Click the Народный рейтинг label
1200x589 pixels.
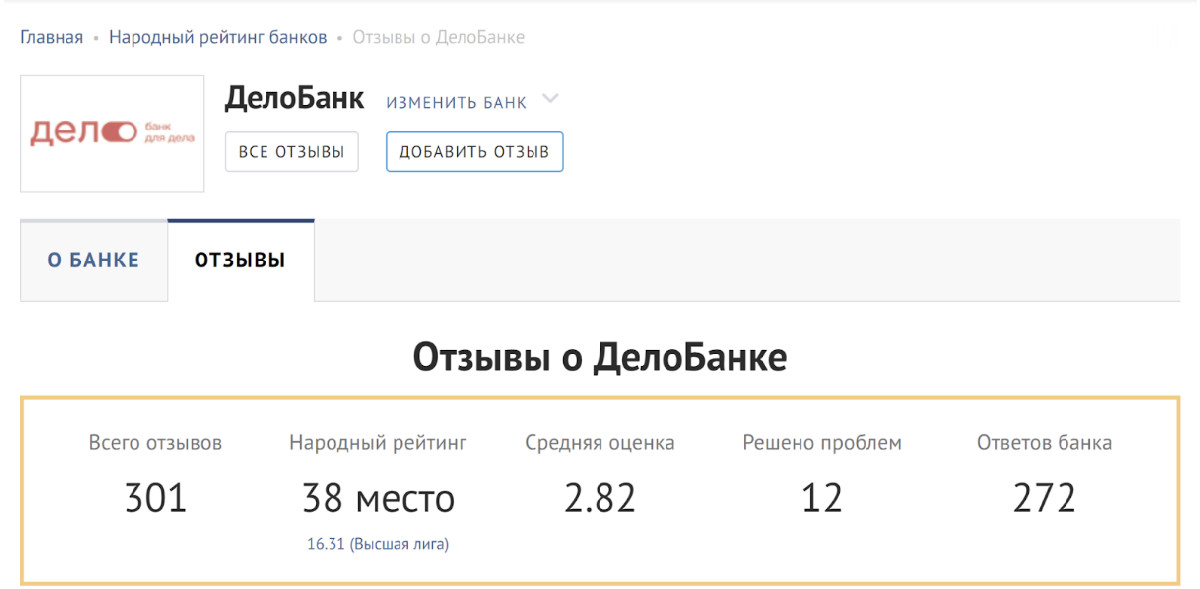(378, 442)
